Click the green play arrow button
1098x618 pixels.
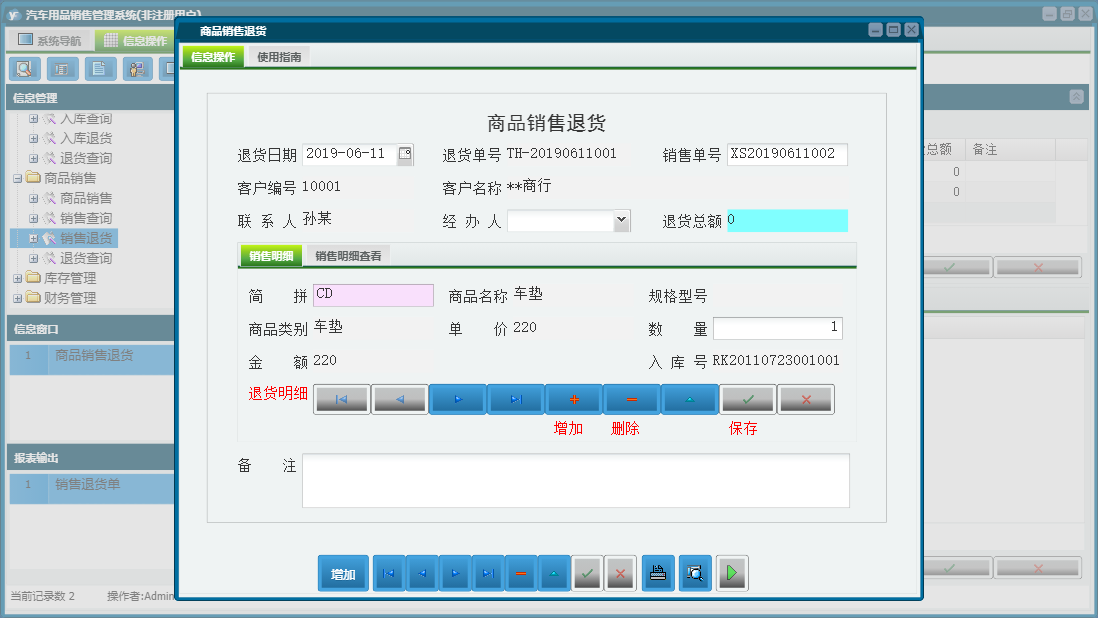tap(732, 573)
